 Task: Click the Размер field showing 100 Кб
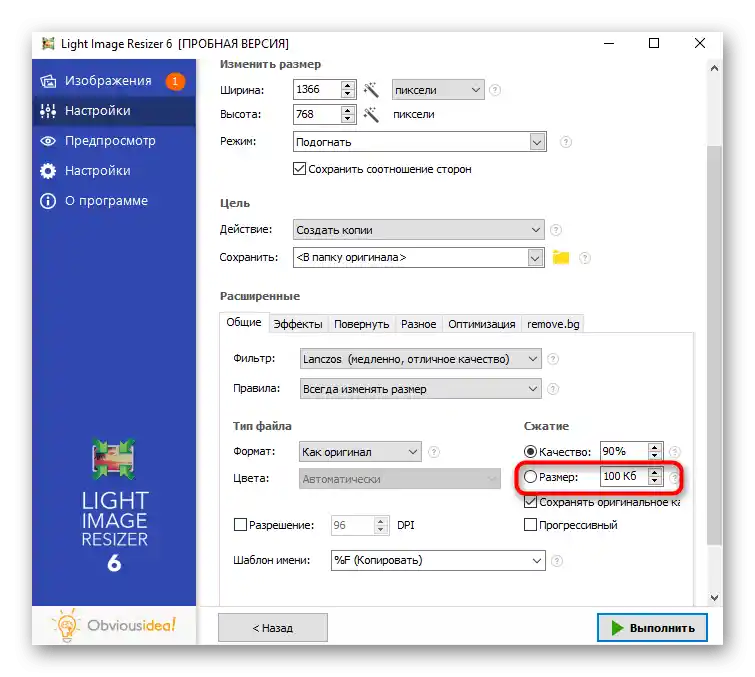(624, 476)
